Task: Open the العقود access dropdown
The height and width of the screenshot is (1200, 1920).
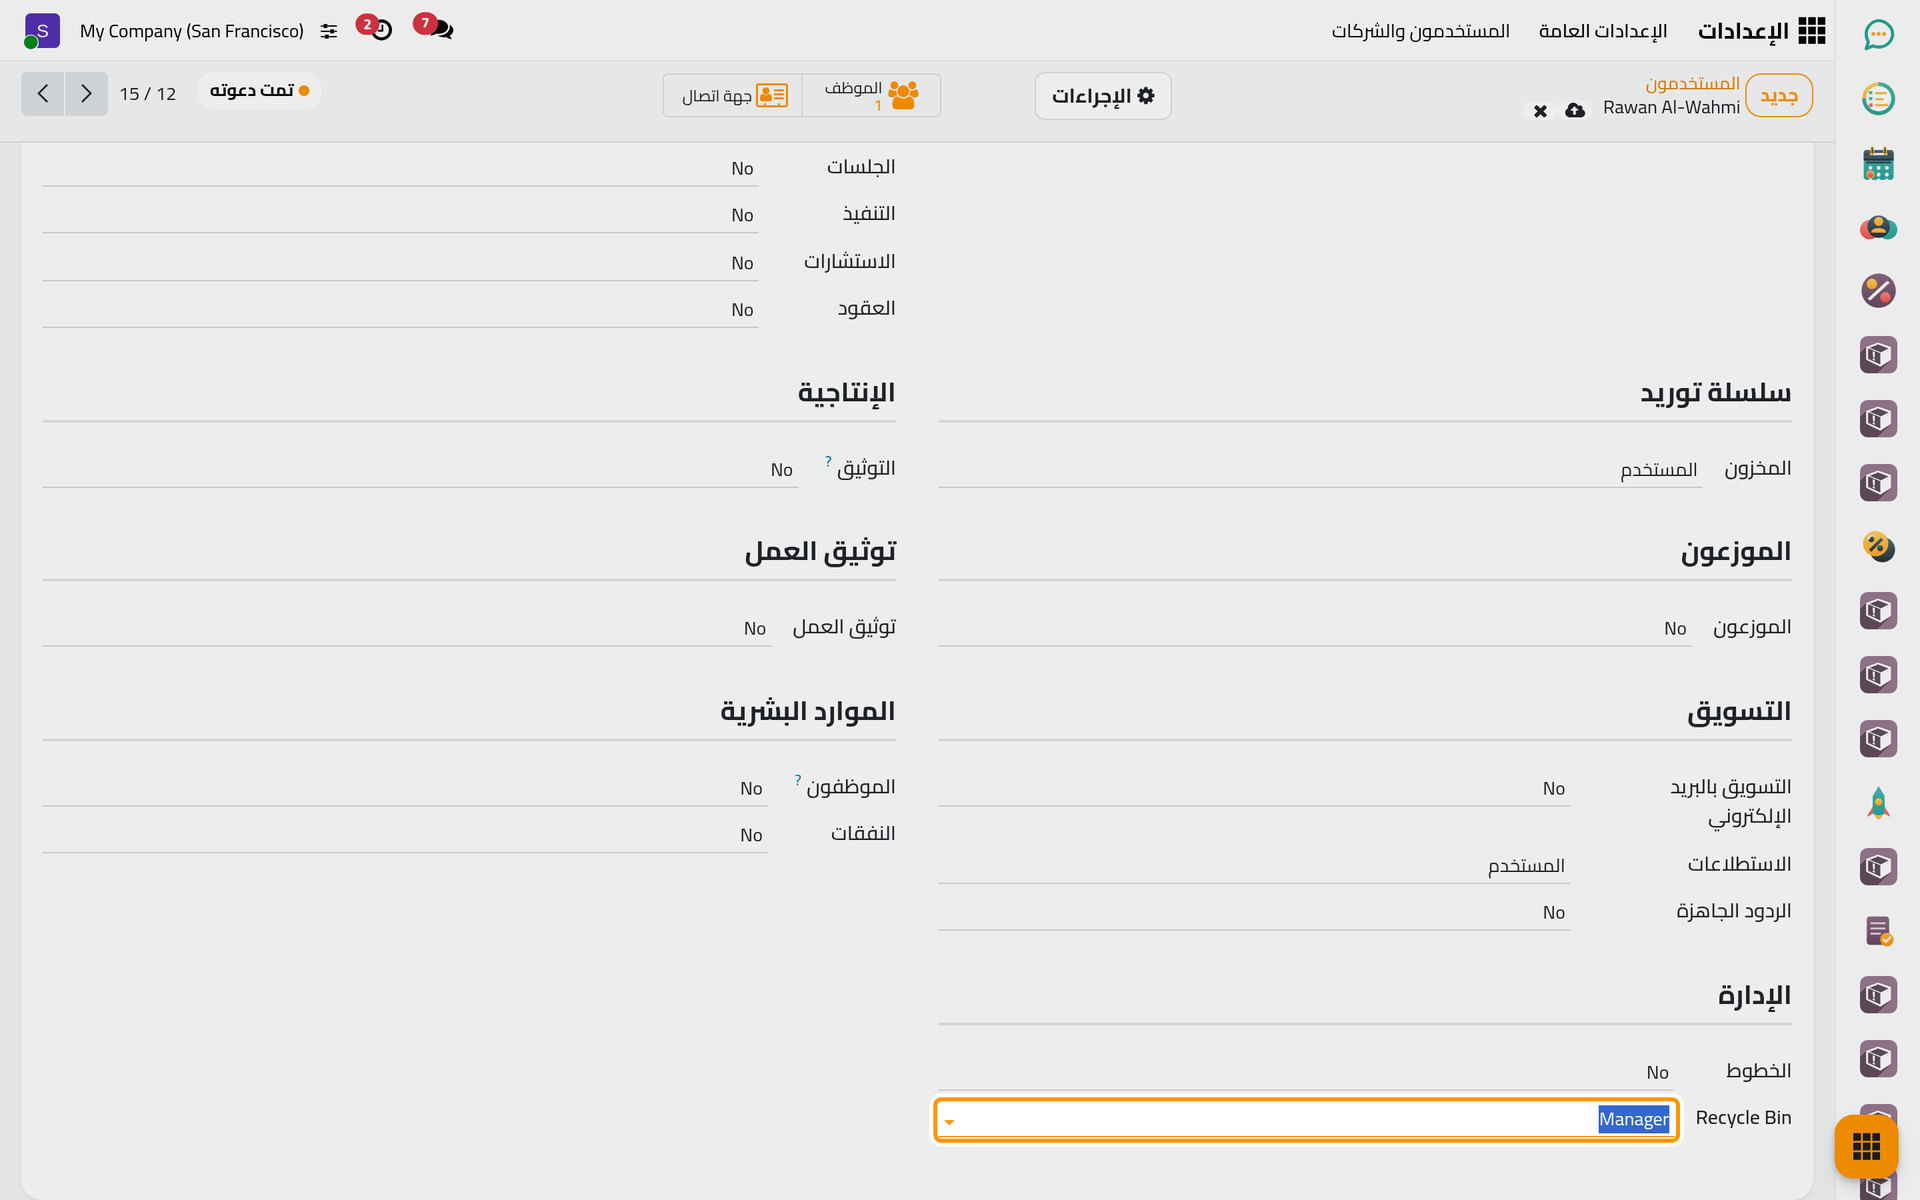Action: (x=400, y=310)
